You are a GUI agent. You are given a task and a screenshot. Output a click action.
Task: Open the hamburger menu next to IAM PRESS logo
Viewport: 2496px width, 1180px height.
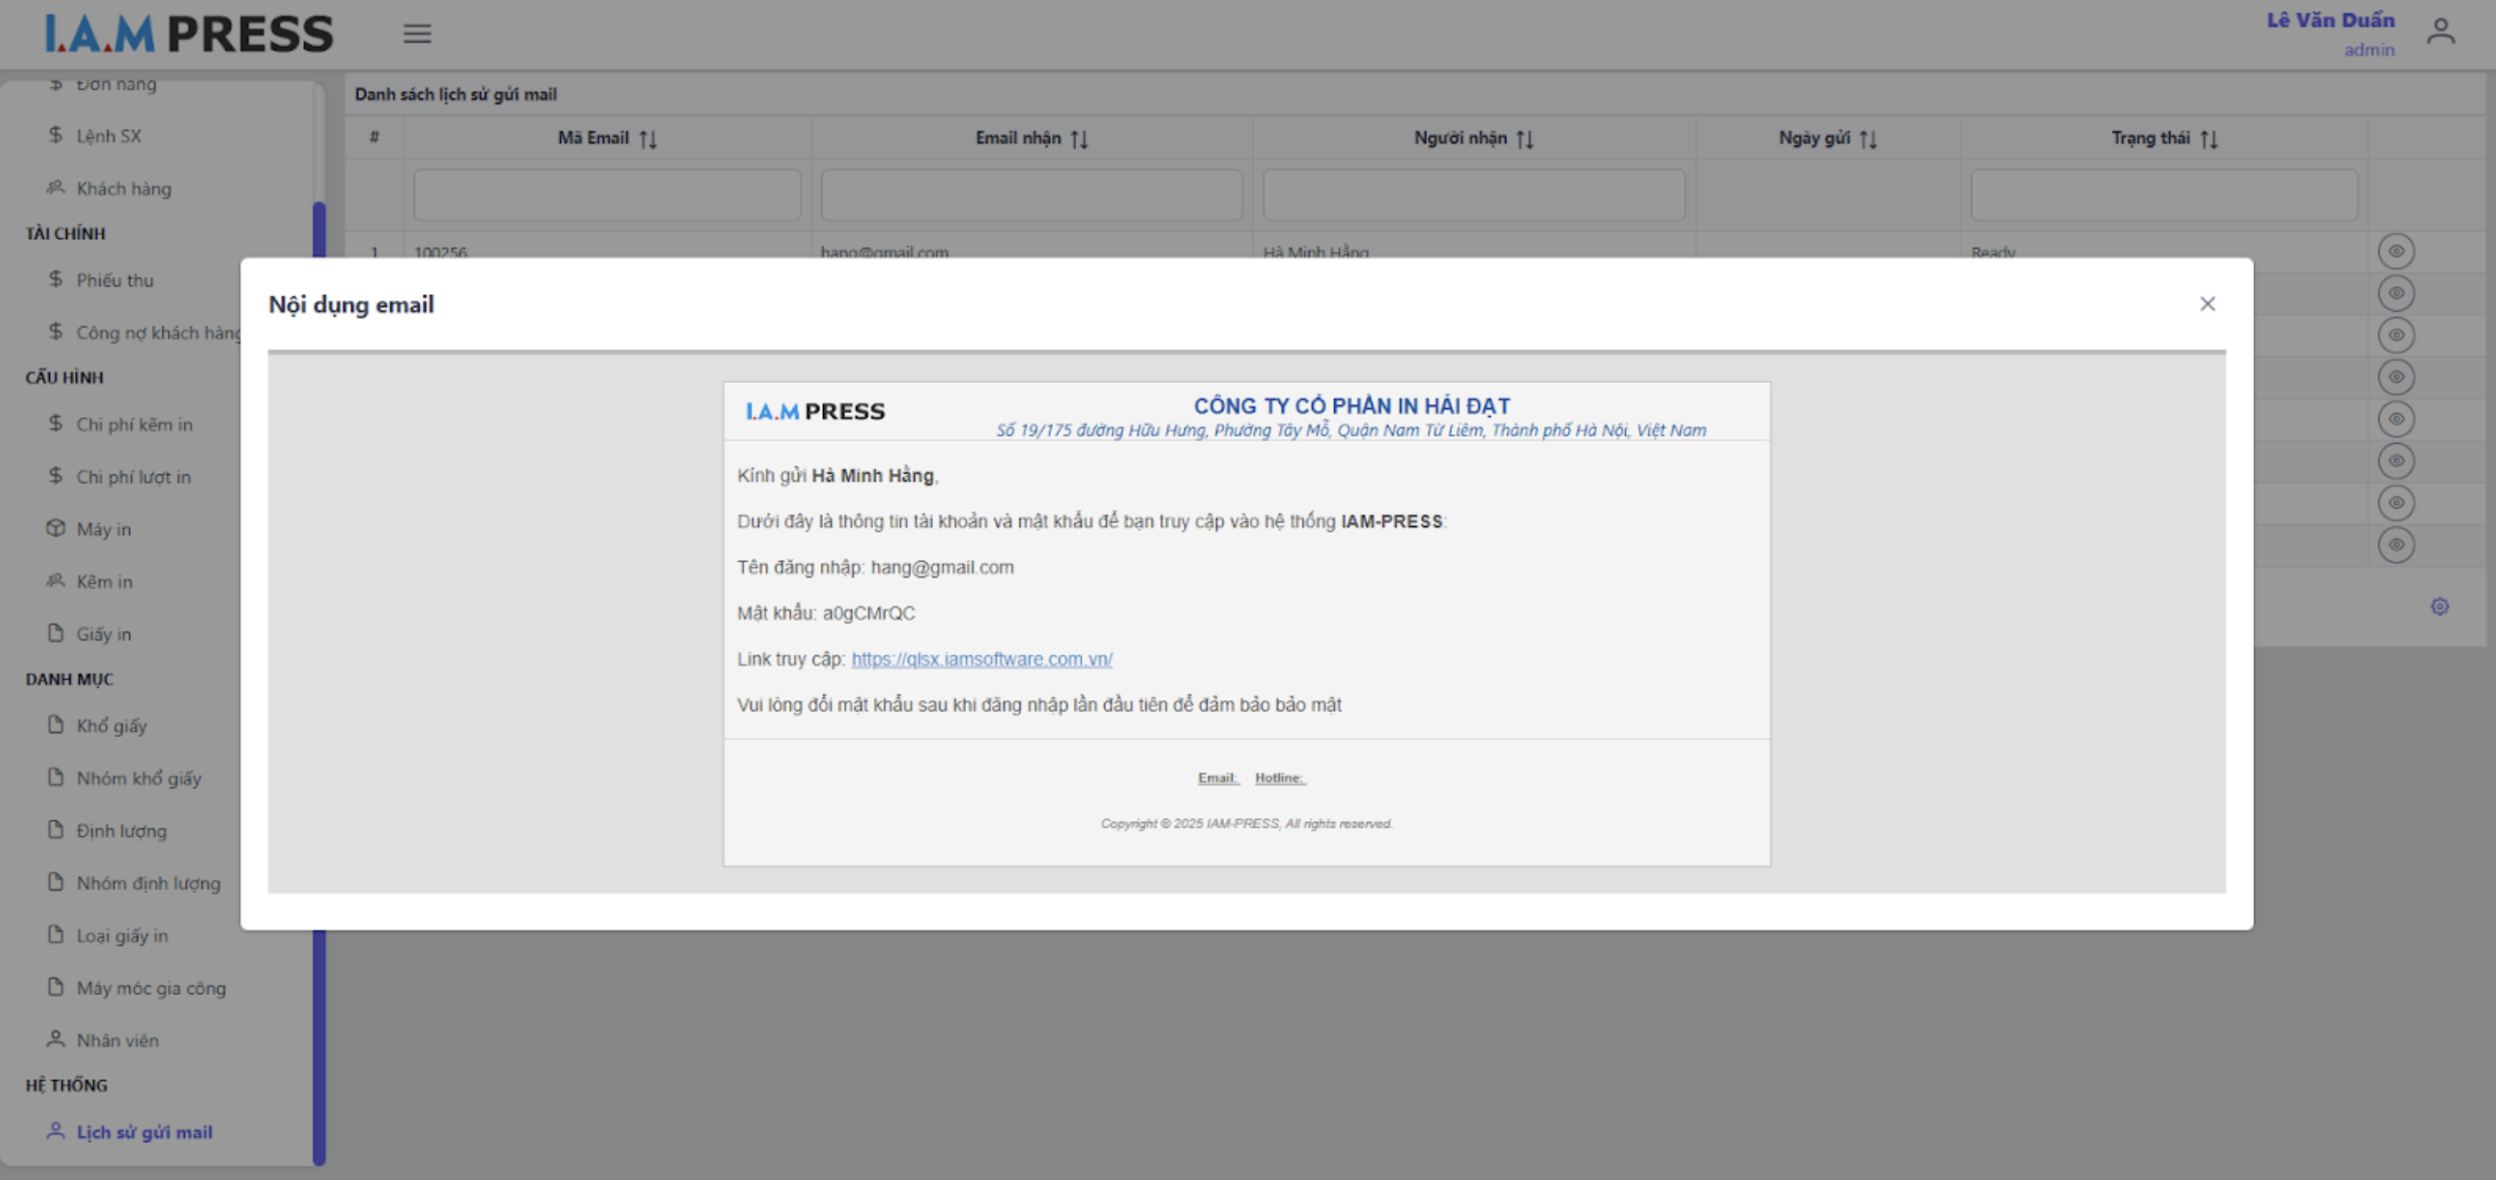[x=417, y=33]
